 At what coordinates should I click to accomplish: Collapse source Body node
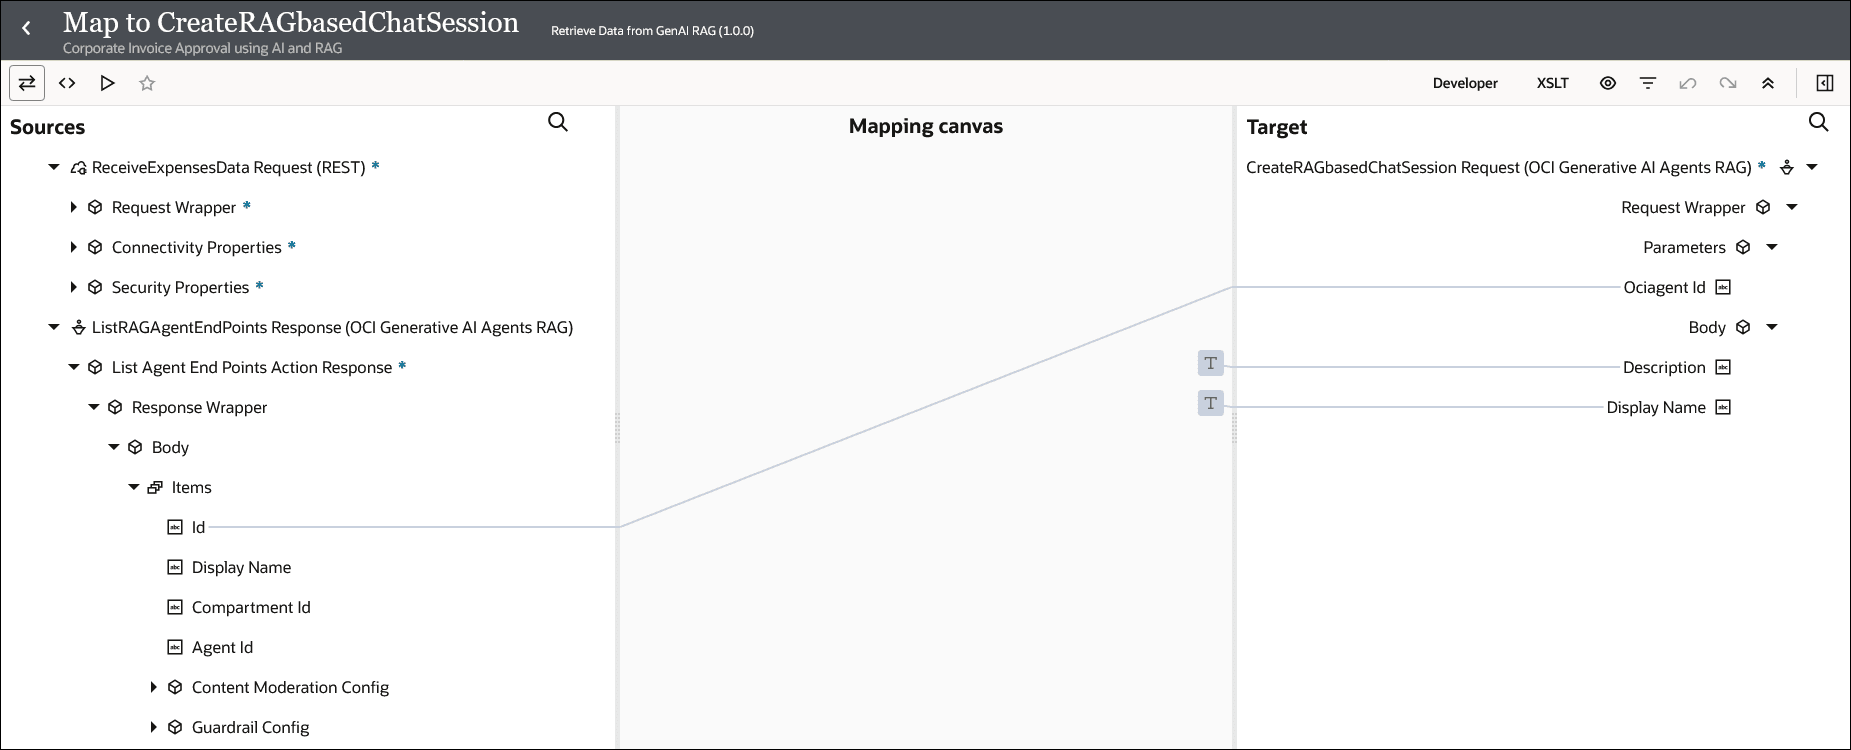tap(114, 447)
